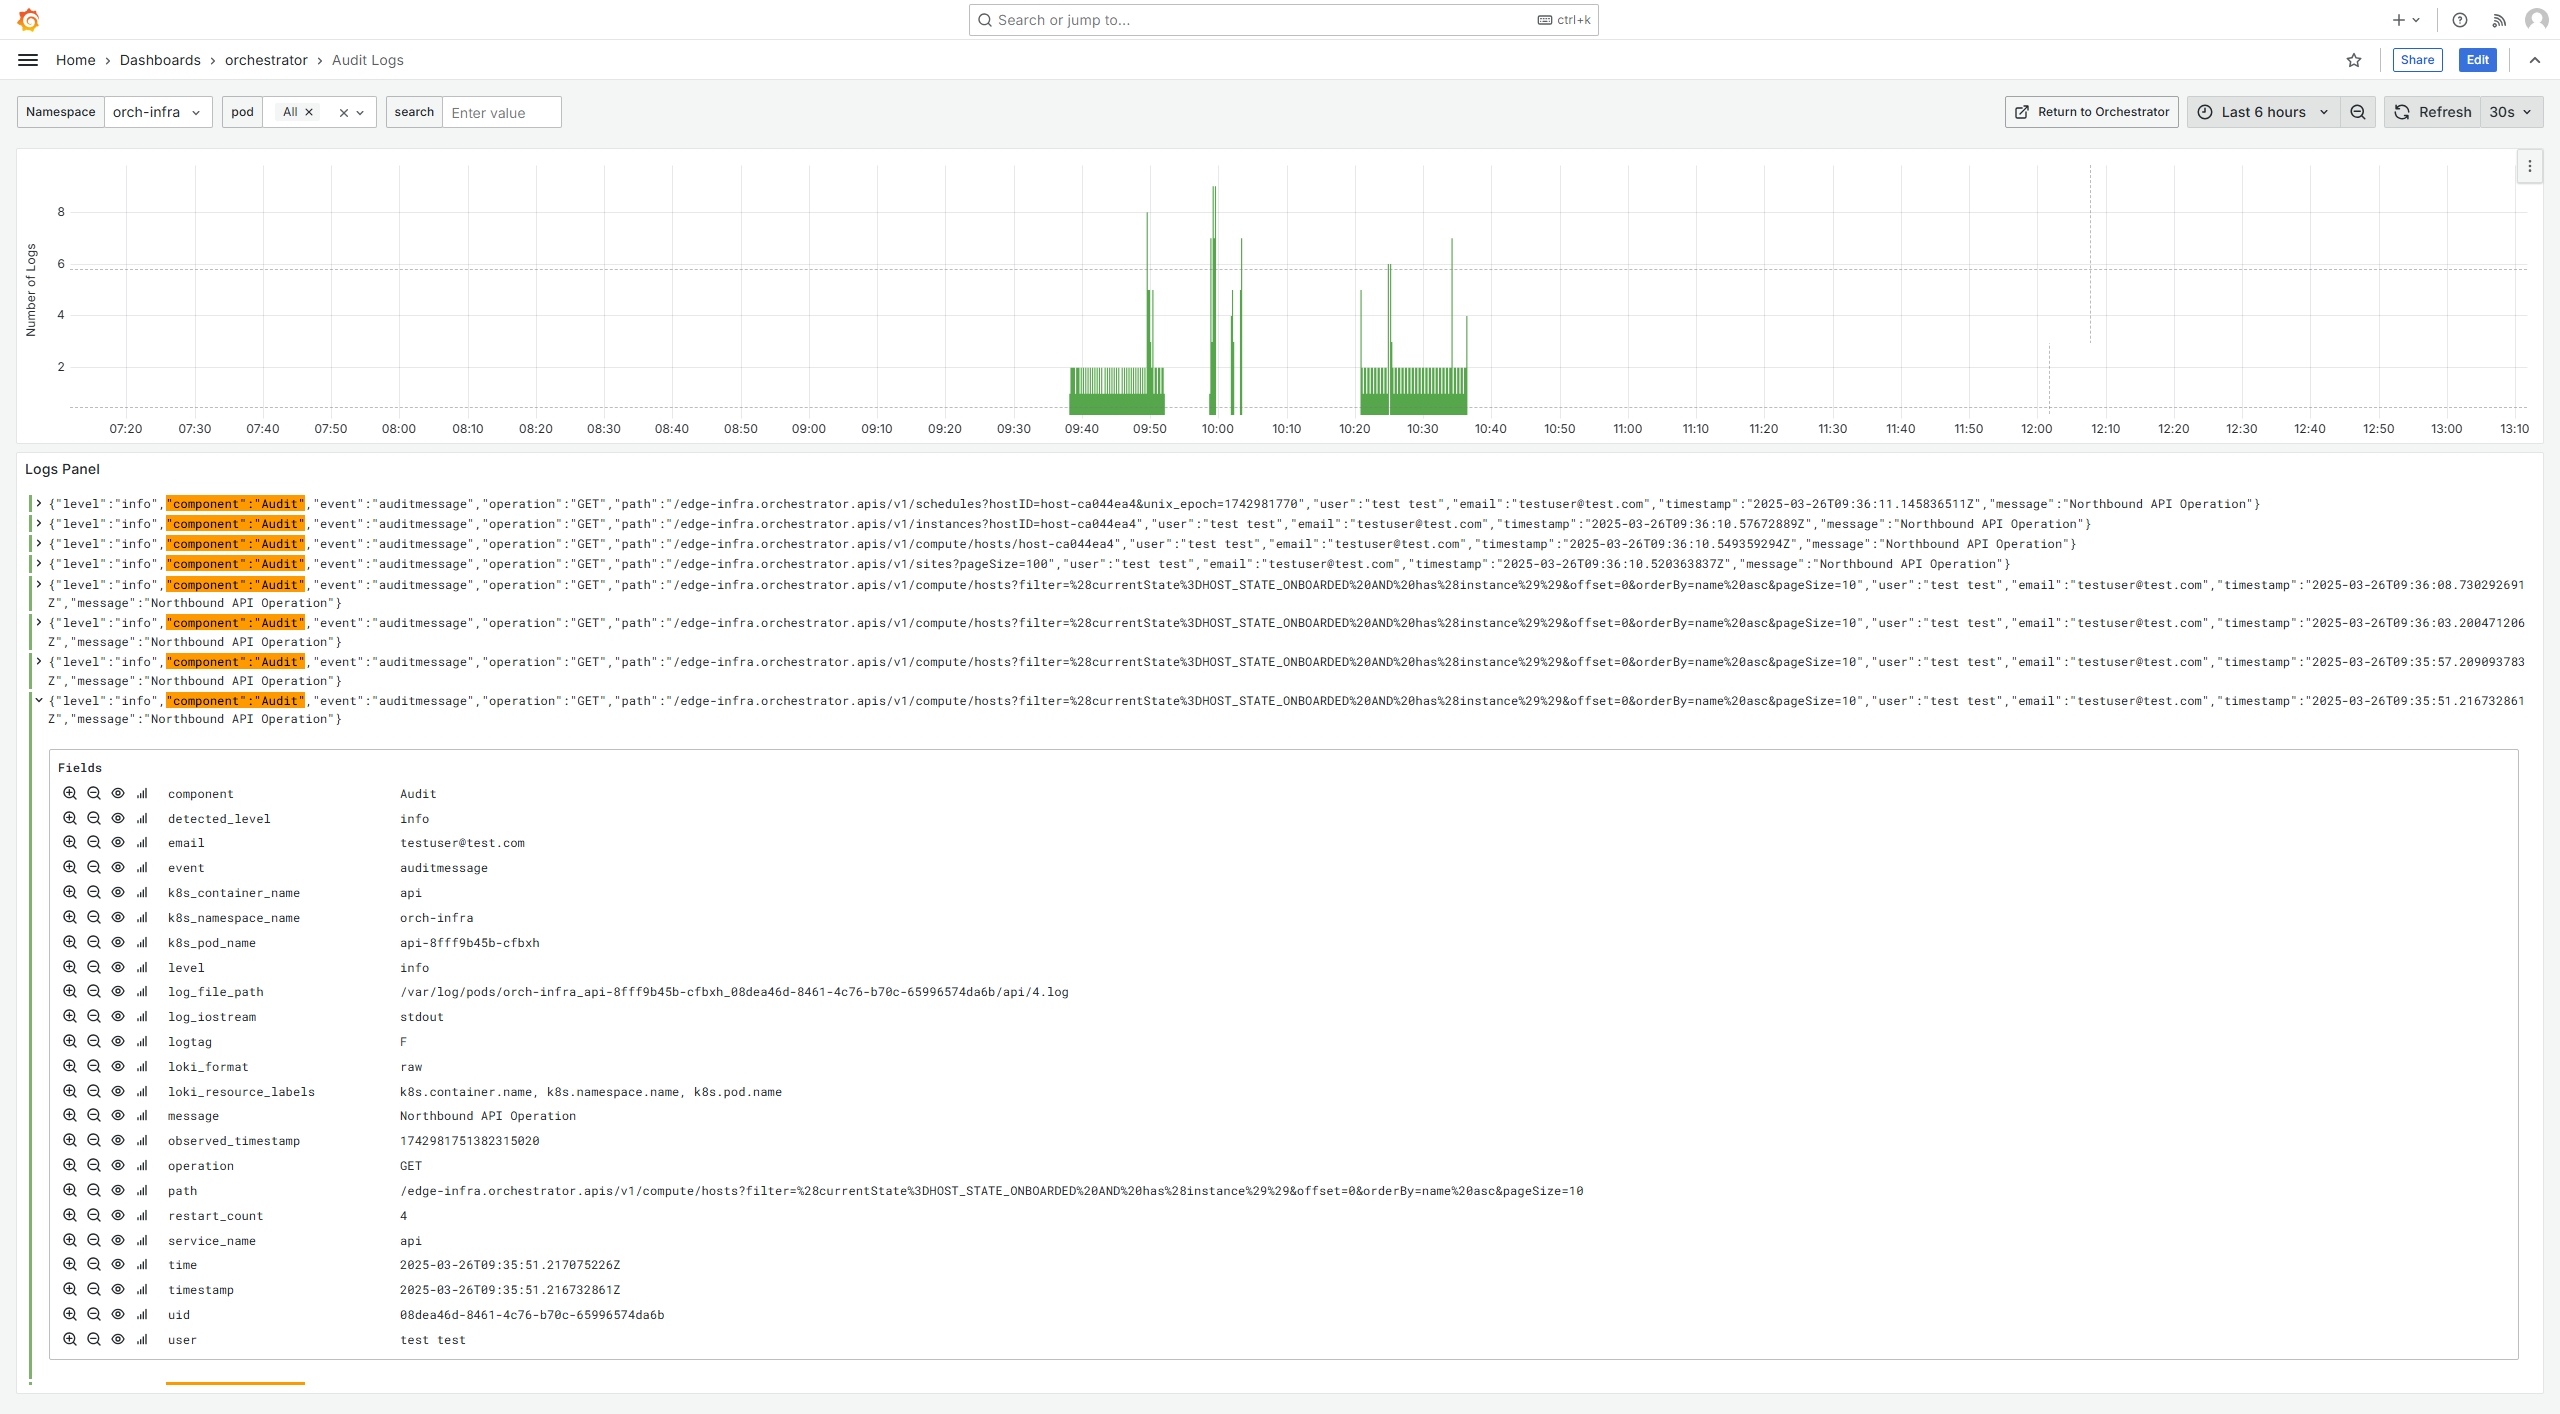Open the help question mark icon

(2460, 20)
